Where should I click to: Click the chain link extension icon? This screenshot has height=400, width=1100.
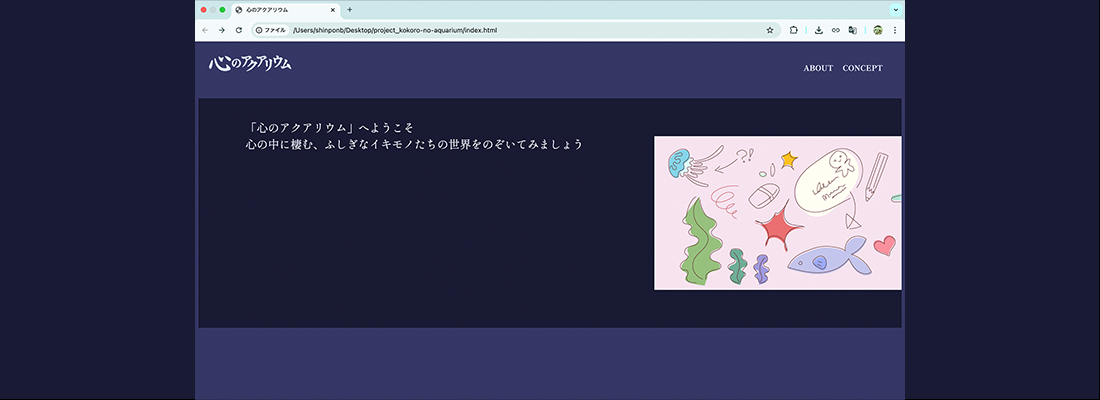click(836, 30)
